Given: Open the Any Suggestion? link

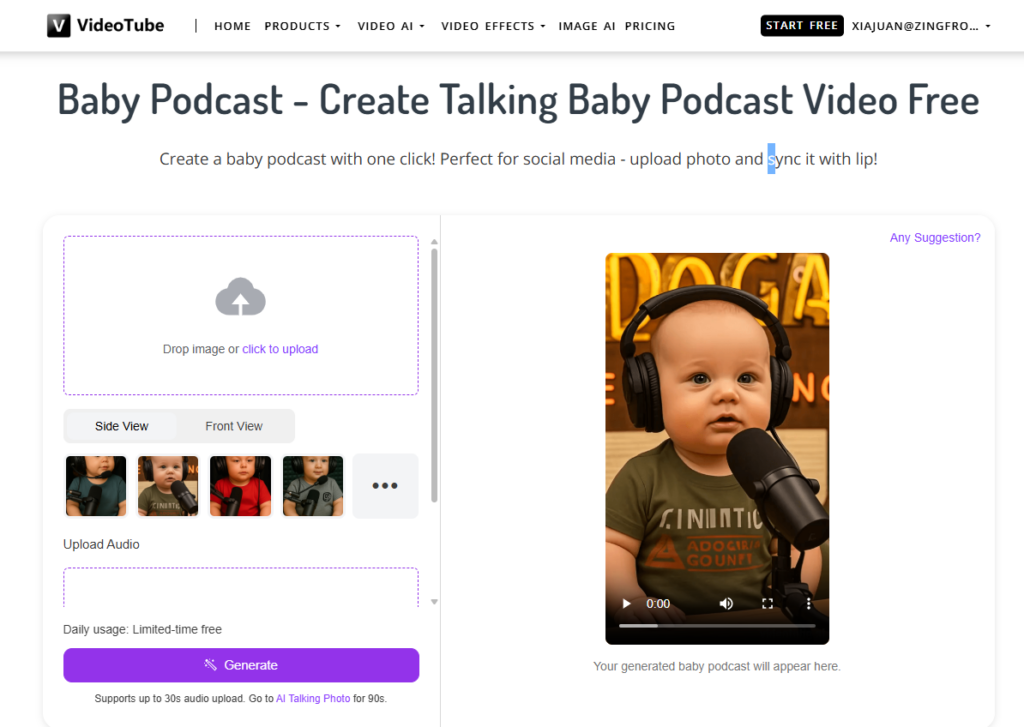Looking at the screenshot, I should (x=935, y=238).
